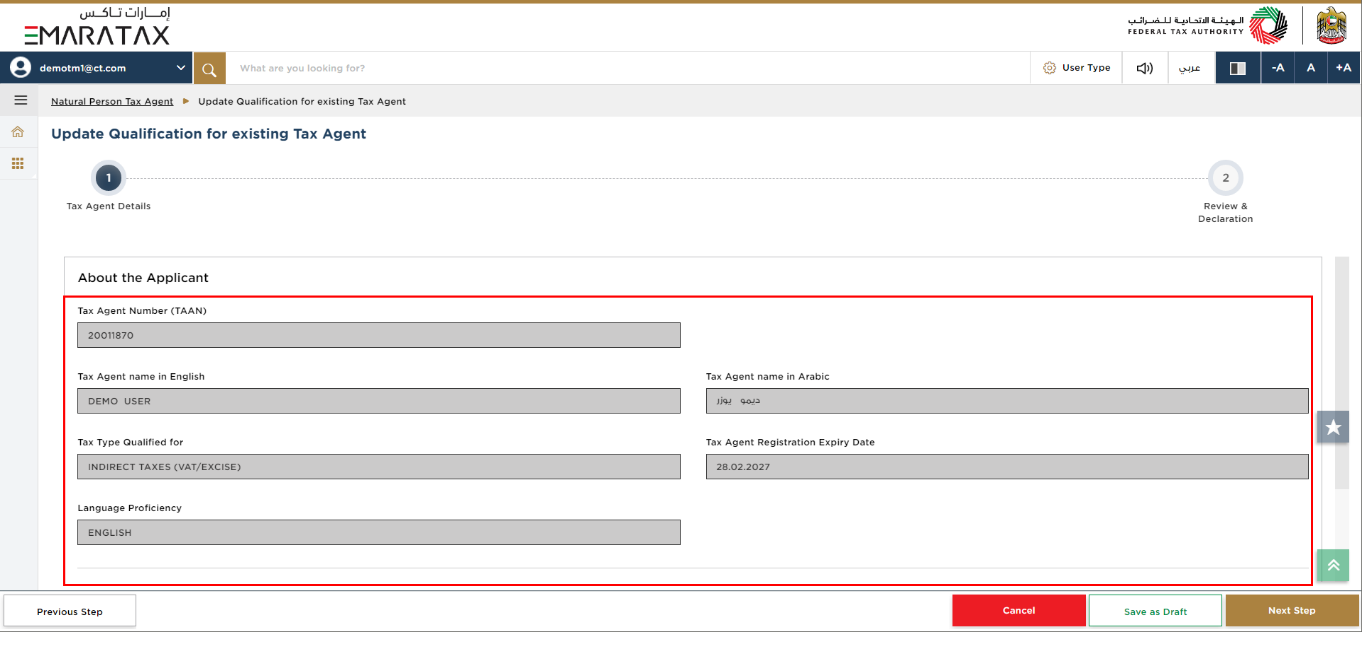The image size is (1362, 648).
Task: Click the user profile avatar icon
Action: [x=21, y=68]
